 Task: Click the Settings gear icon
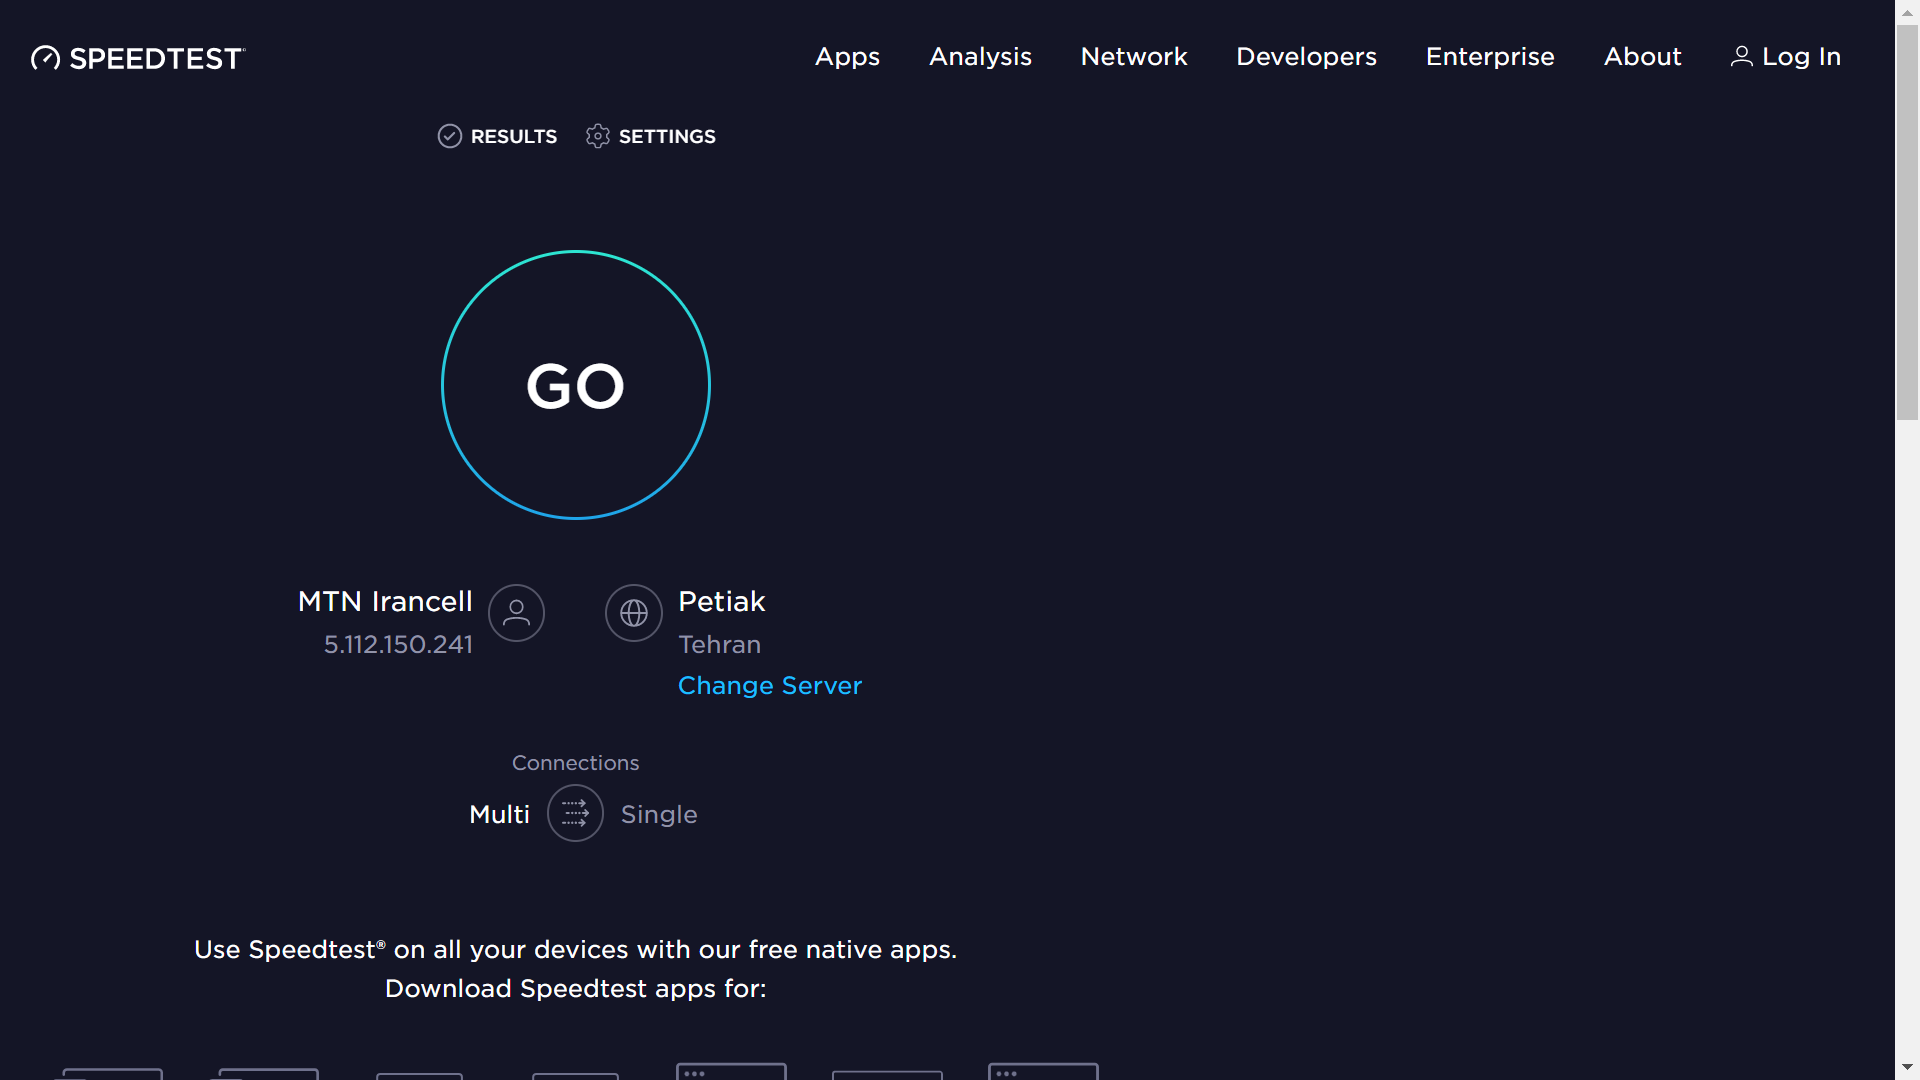click(x=598, y=136)
